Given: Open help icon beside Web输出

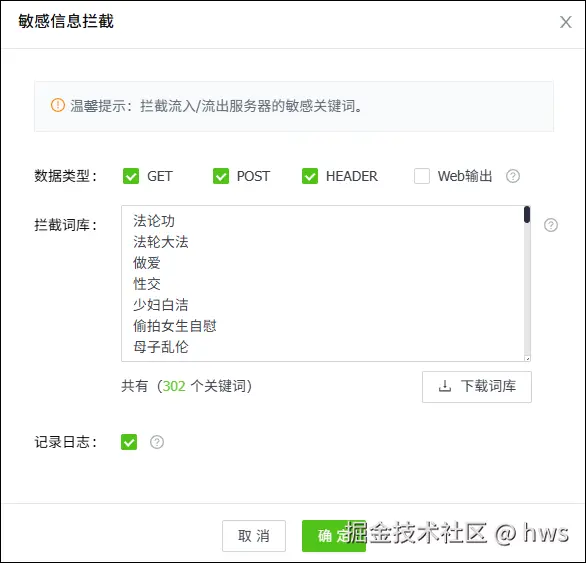Looking at the screenshot, I should tap(513, 176).
